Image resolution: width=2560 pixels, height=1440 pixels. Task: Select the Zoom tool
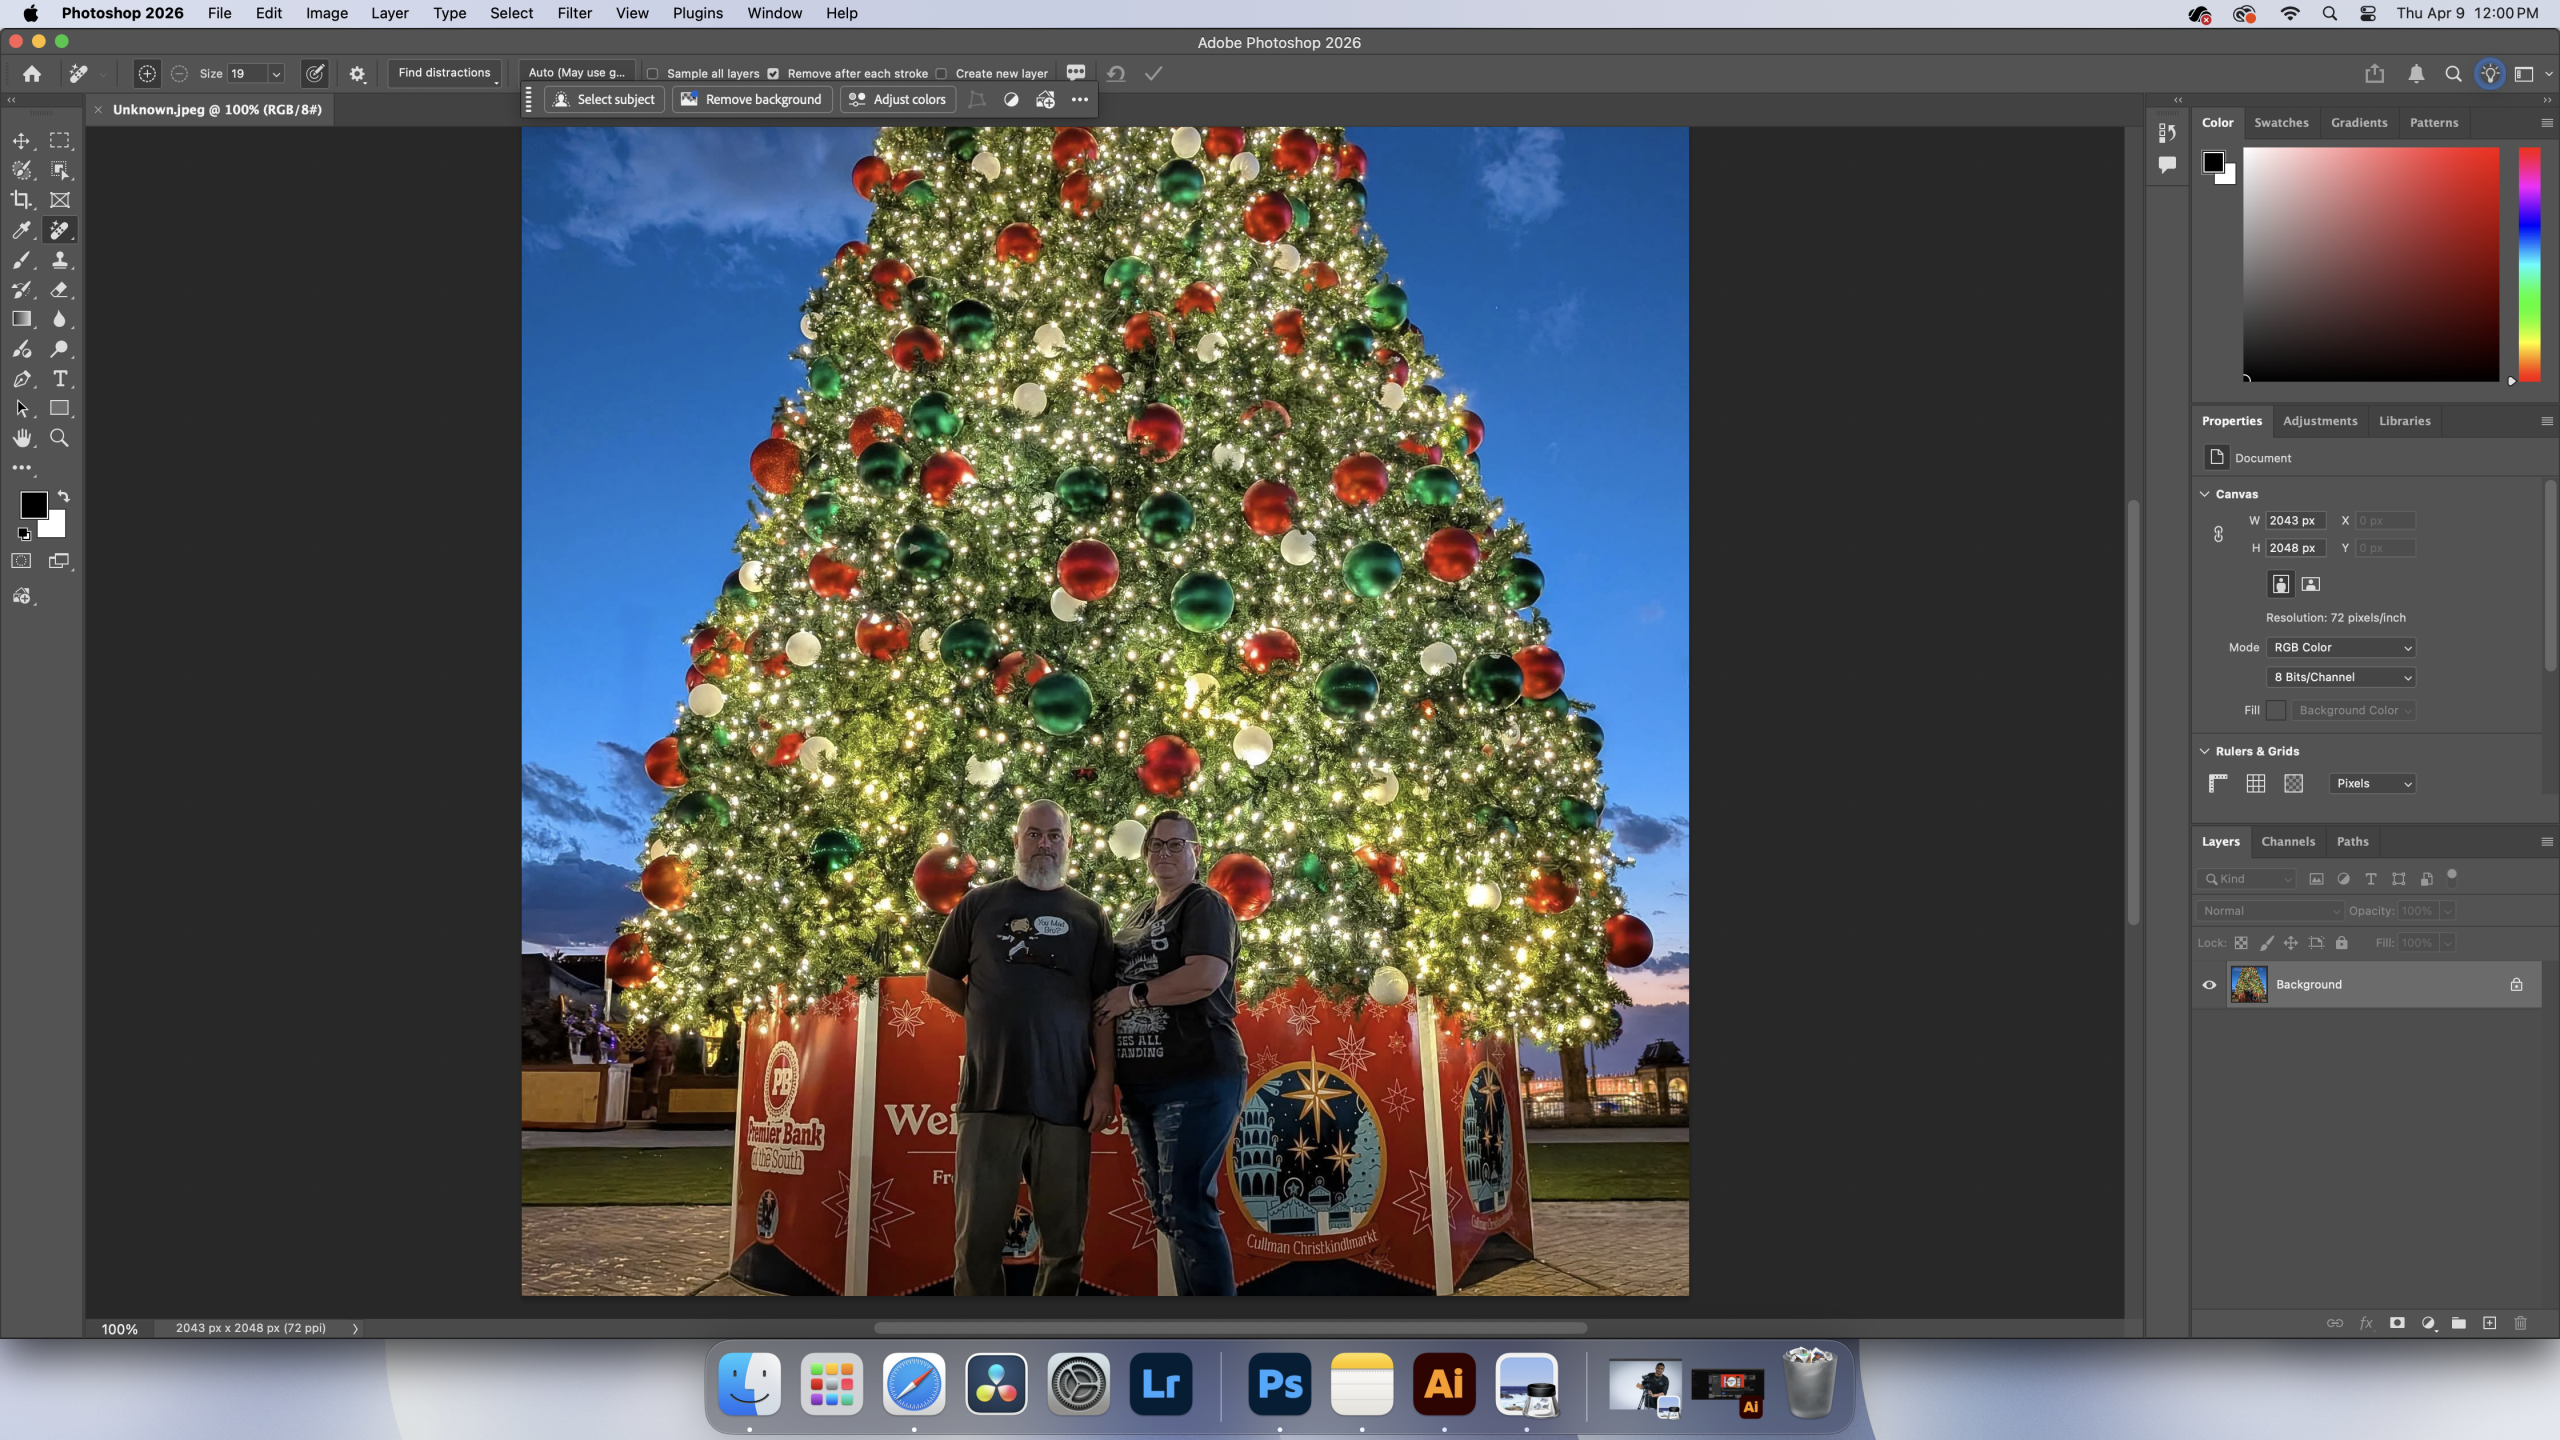tap(60, 438)
